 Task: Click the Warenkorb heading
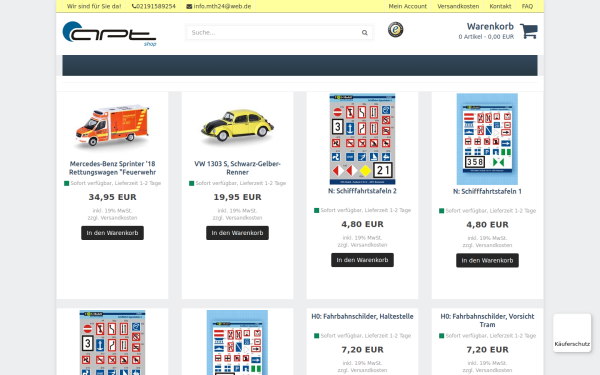(x=490, y=26)
